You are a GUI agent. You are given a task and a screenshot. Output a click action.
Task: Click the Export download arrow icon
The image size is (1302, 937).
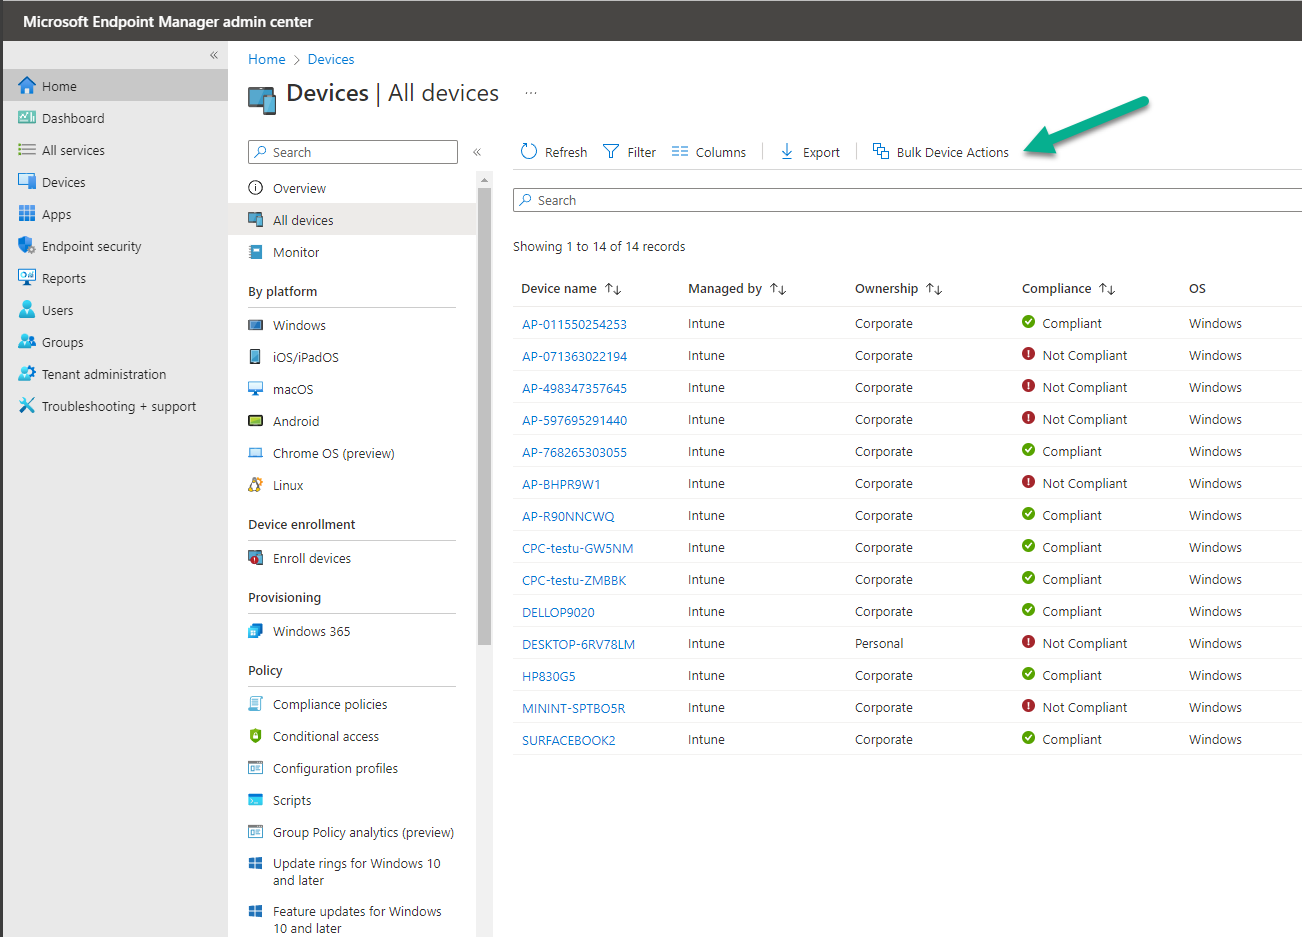787,152
